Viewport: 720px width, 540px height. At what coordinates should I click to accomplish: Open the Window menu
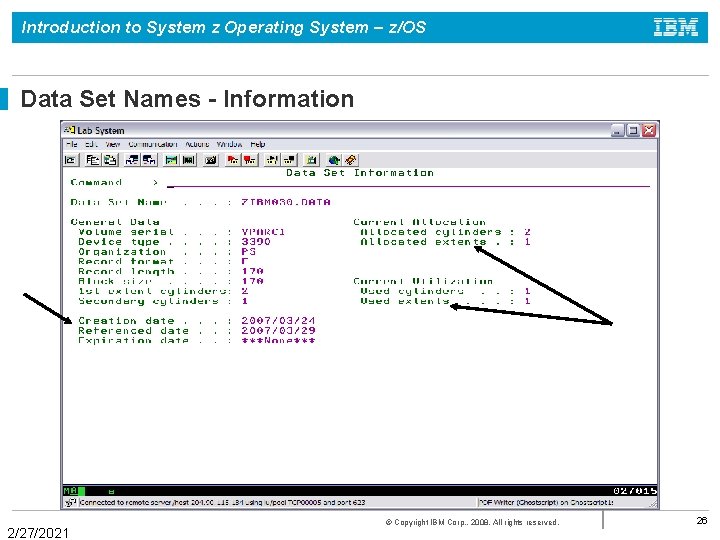coord(229,144)
